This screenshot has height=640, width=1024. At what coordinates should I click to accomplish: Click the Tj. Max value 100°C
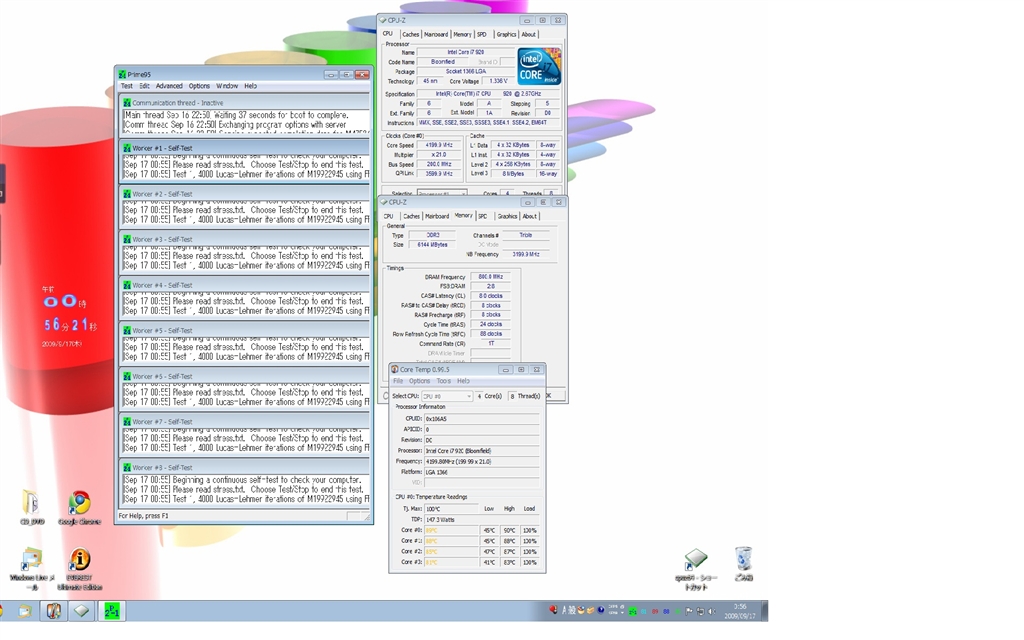click(x=451, y=509)
